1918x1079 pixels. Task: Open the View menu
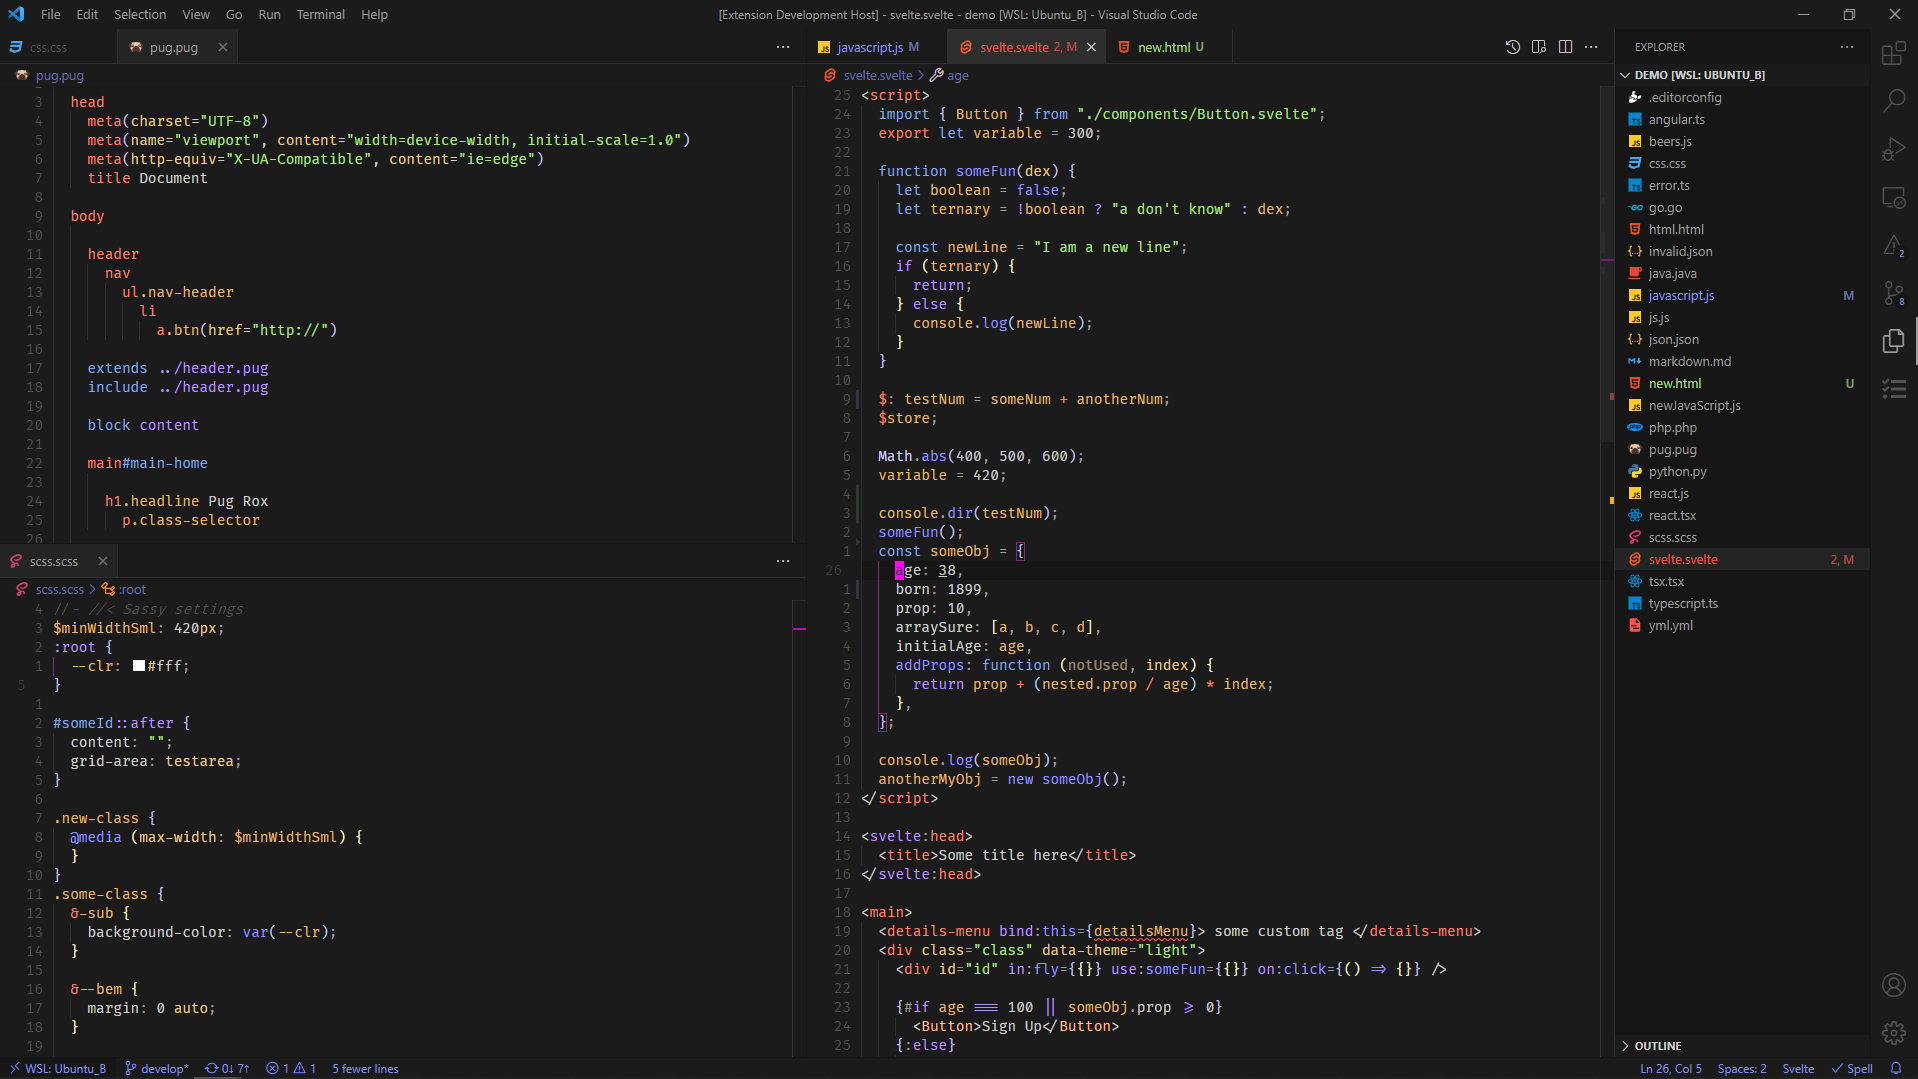pos(196,14)
